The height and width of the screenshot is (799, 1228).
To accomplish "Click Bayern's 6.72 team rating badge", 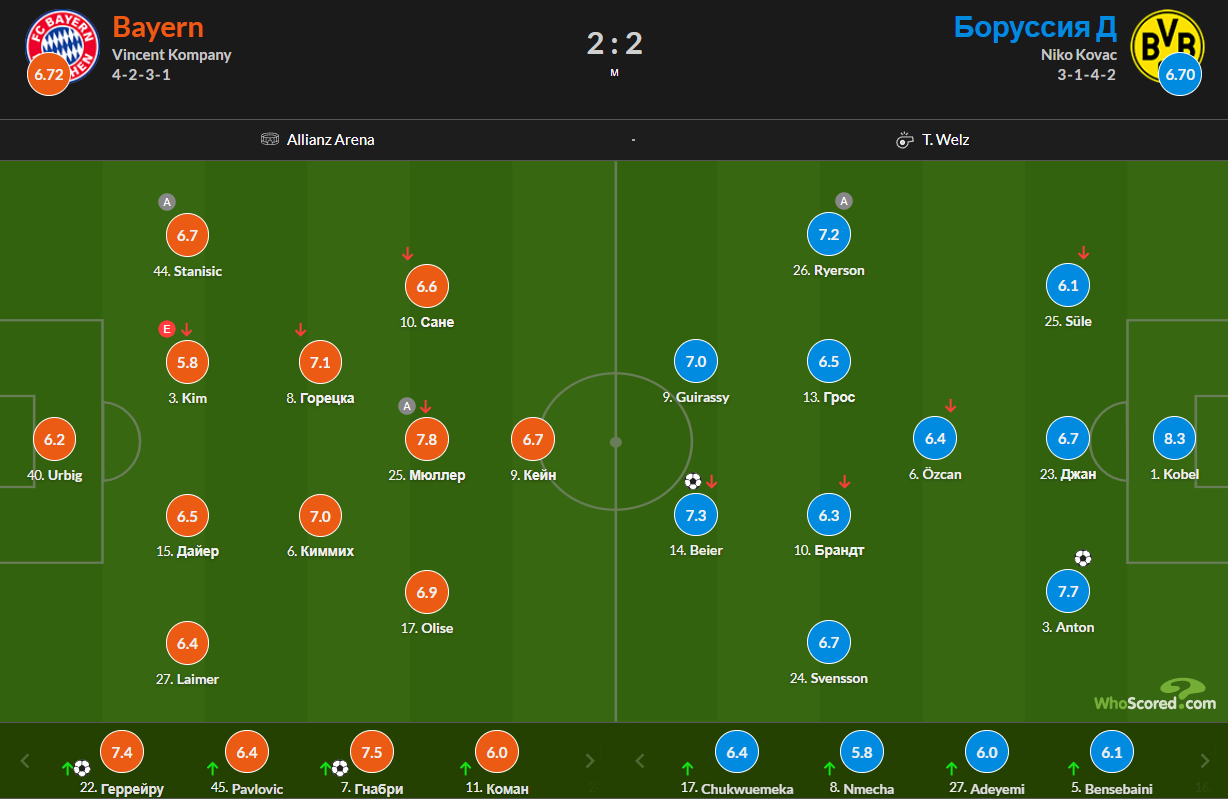I will coord(48,76).
